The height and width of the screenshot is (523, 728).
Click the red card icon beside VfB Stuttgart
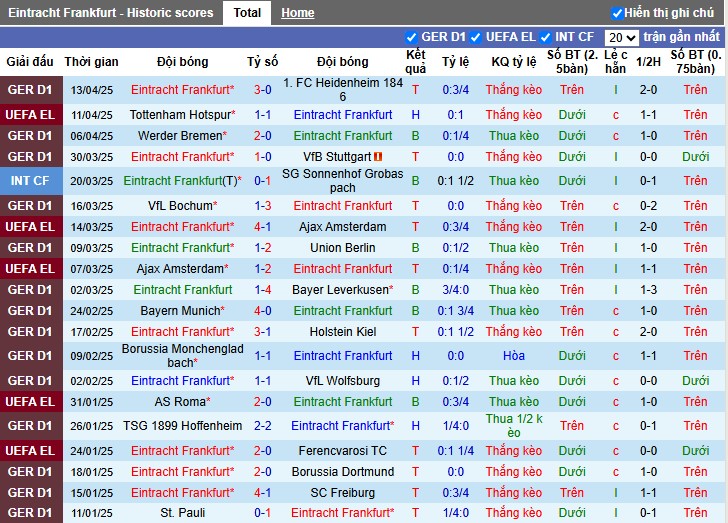point(378,157)
